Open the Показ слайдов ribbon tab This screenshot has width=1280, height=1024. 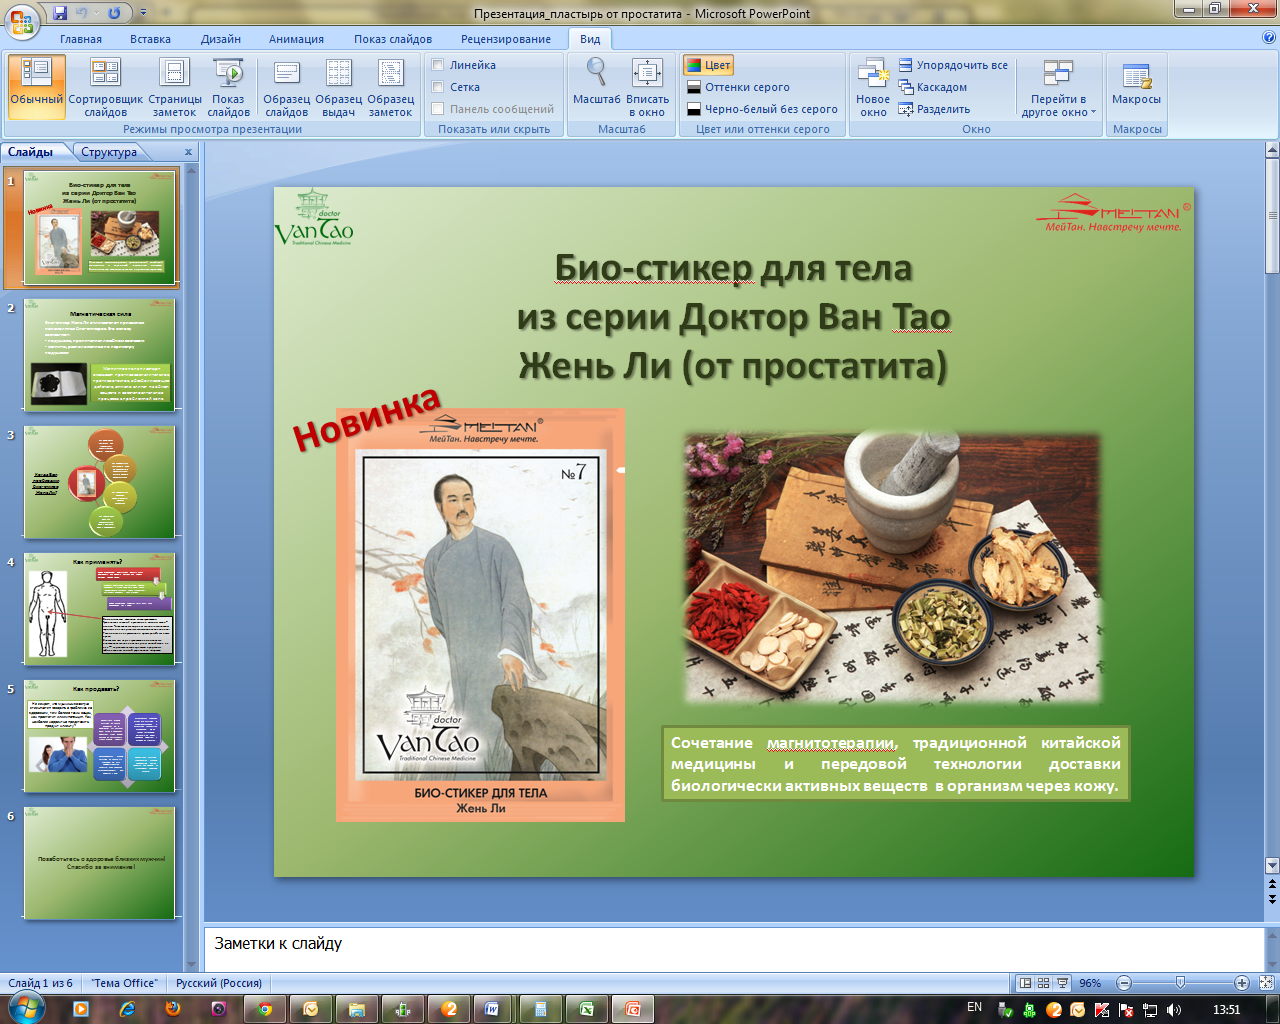[393, 39]
